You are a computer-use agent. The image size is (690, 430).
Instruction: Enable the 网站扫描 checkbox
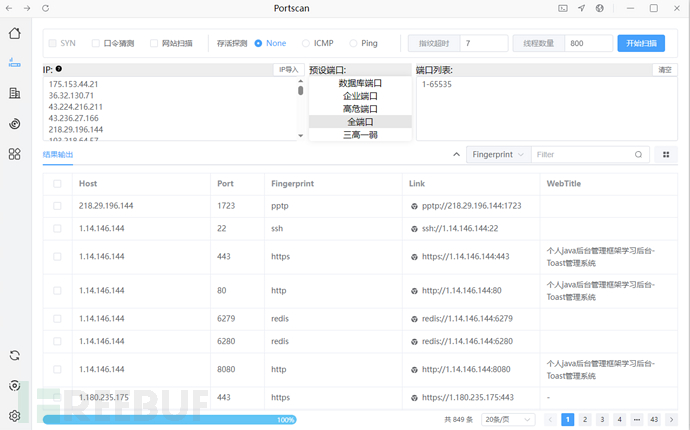(x=154, y=43)
